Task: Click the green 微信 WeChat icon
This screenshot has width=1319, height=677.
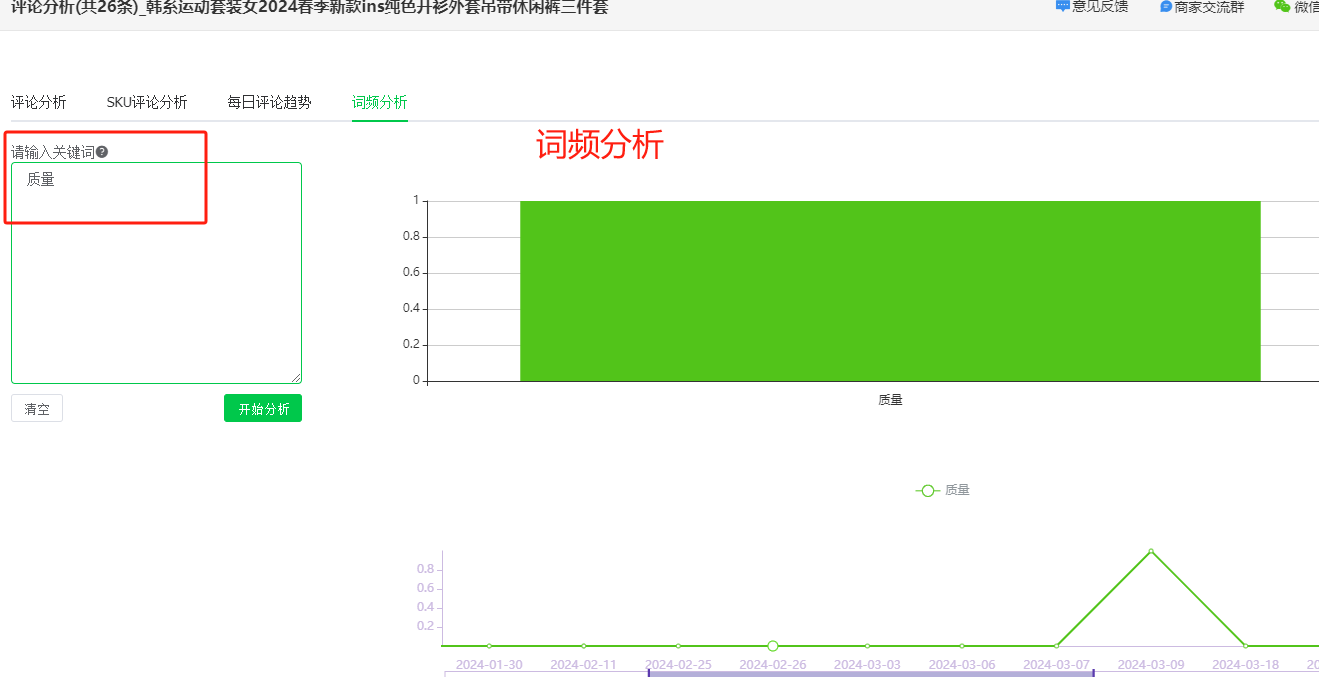Action: [1283, 7]
